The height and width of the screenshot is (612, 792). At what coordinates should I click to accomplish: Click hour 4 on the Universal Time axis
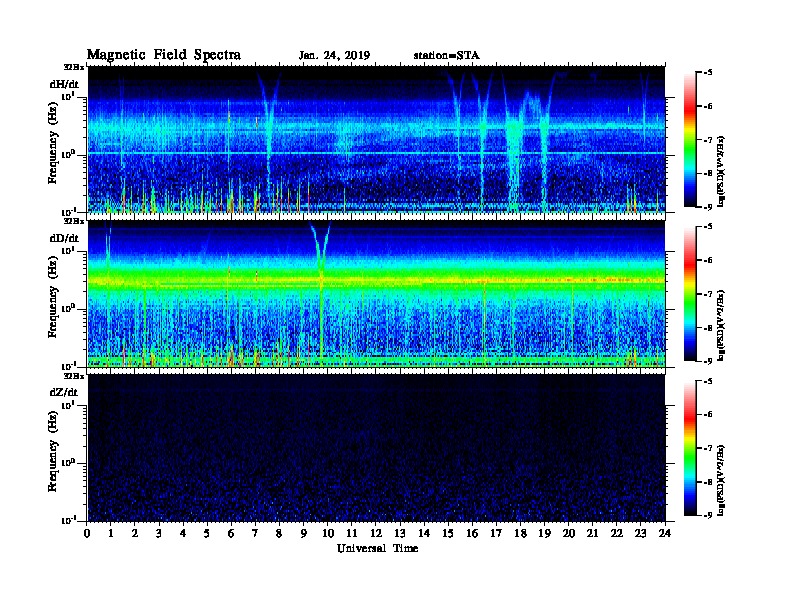(x=183, y=534)
